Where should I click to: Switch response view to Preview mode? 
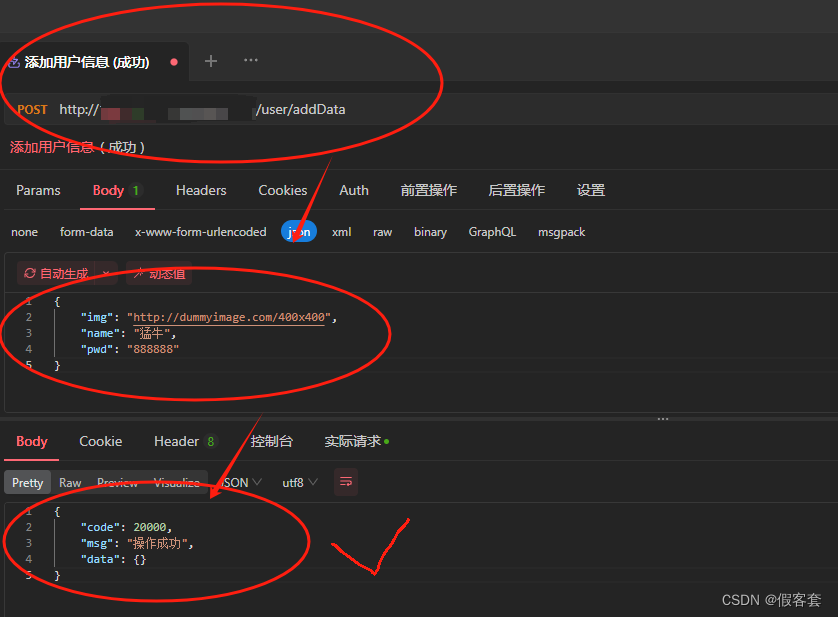coord(116,482)
